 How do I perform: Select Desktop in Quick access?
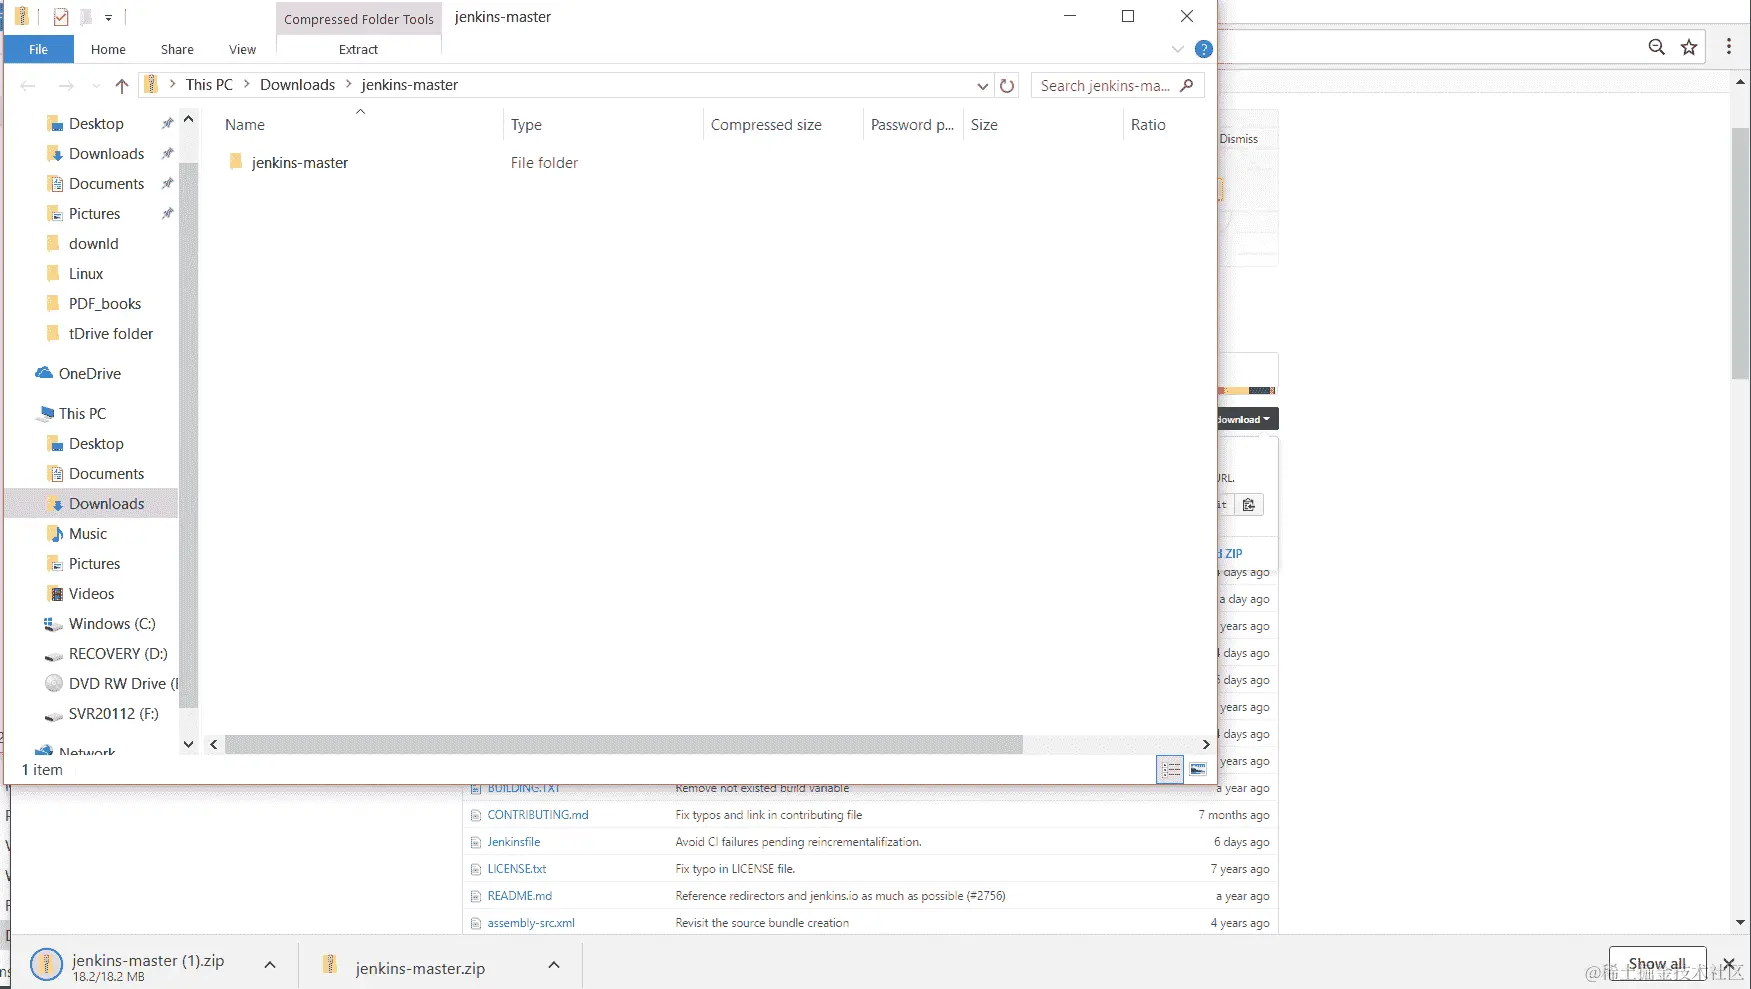click(96, 124)
